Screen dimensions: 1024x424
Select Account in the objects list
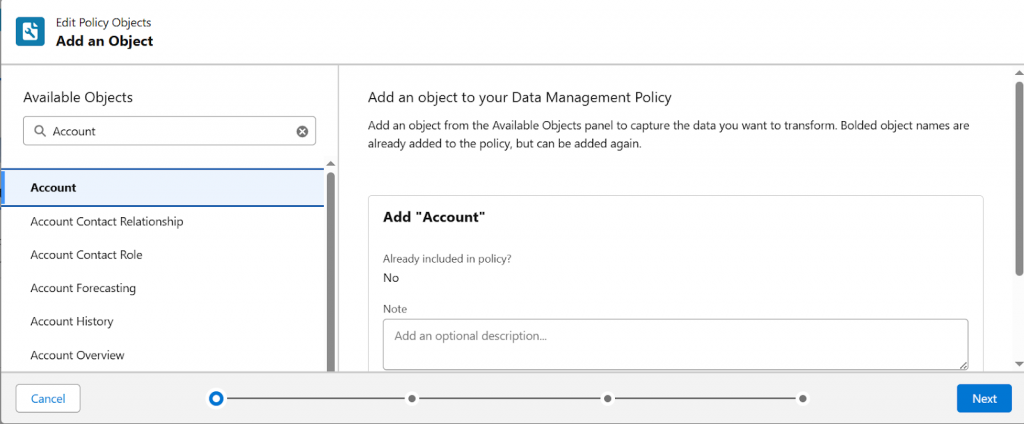(54, 188)
